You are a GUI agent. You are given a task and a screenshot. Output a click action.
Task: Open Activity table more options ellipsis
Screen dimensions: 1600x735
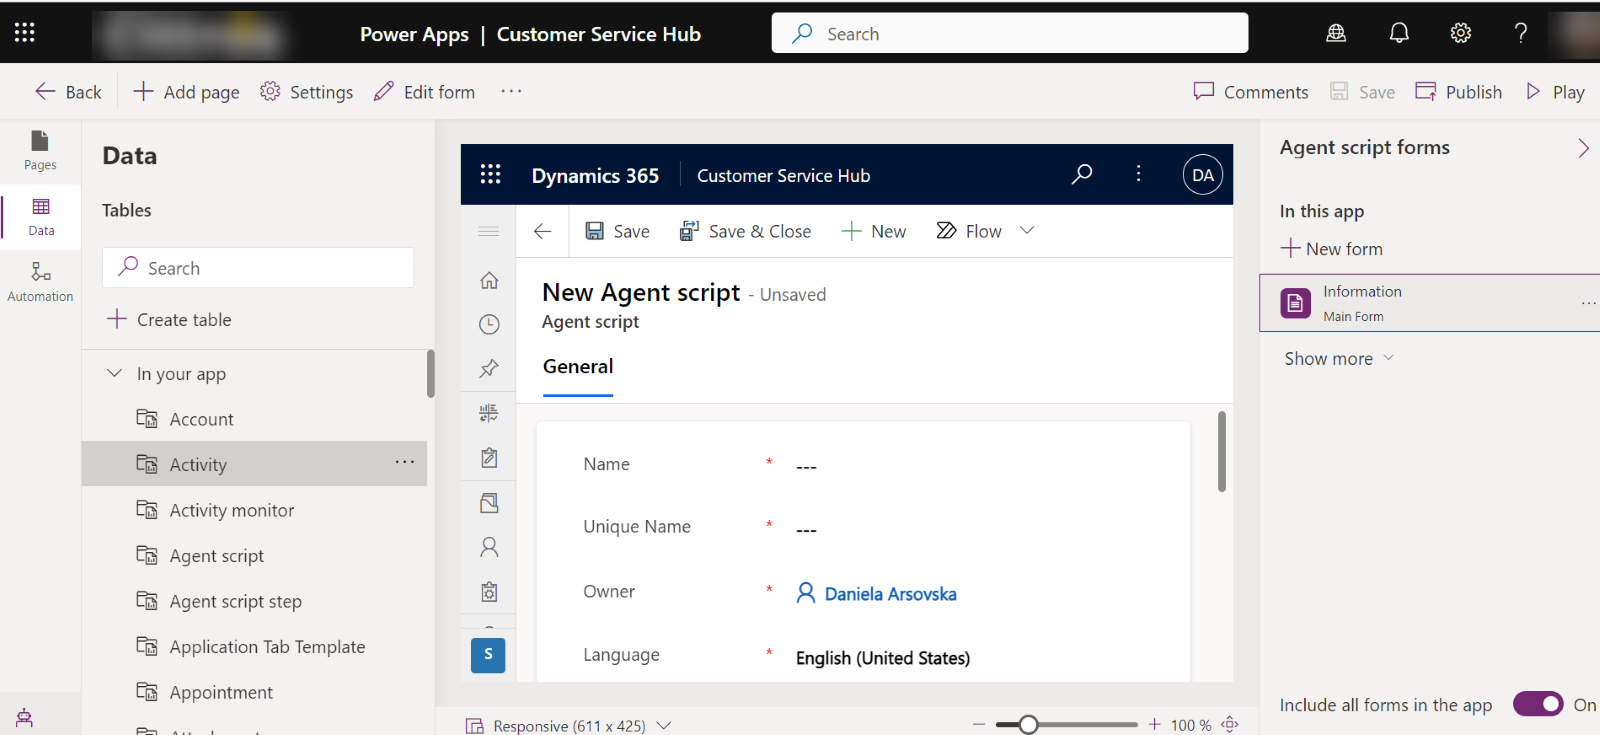pyautogui.click(x=404, y=462)
